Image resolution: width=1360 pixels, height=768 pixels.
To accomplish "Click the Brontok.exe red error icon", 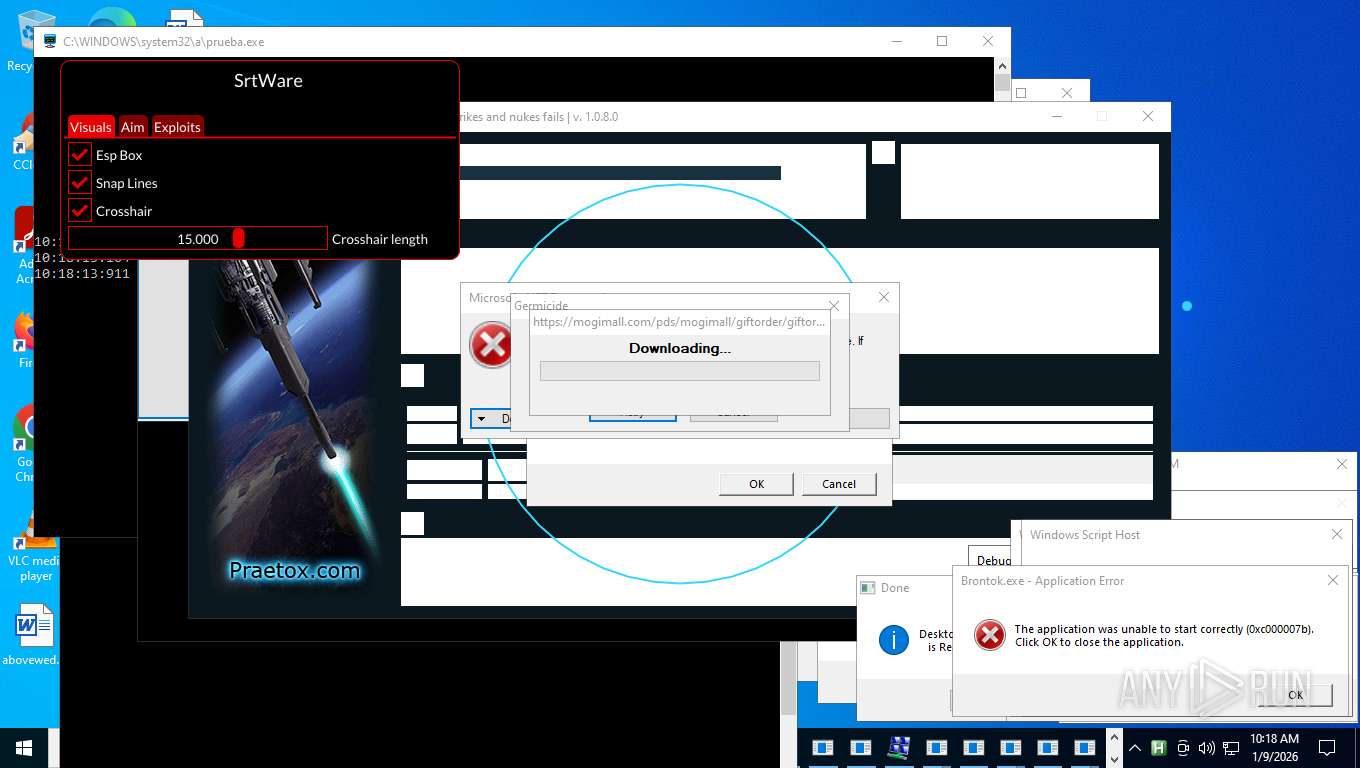I will pyautogui.click(x=990, y=635).
